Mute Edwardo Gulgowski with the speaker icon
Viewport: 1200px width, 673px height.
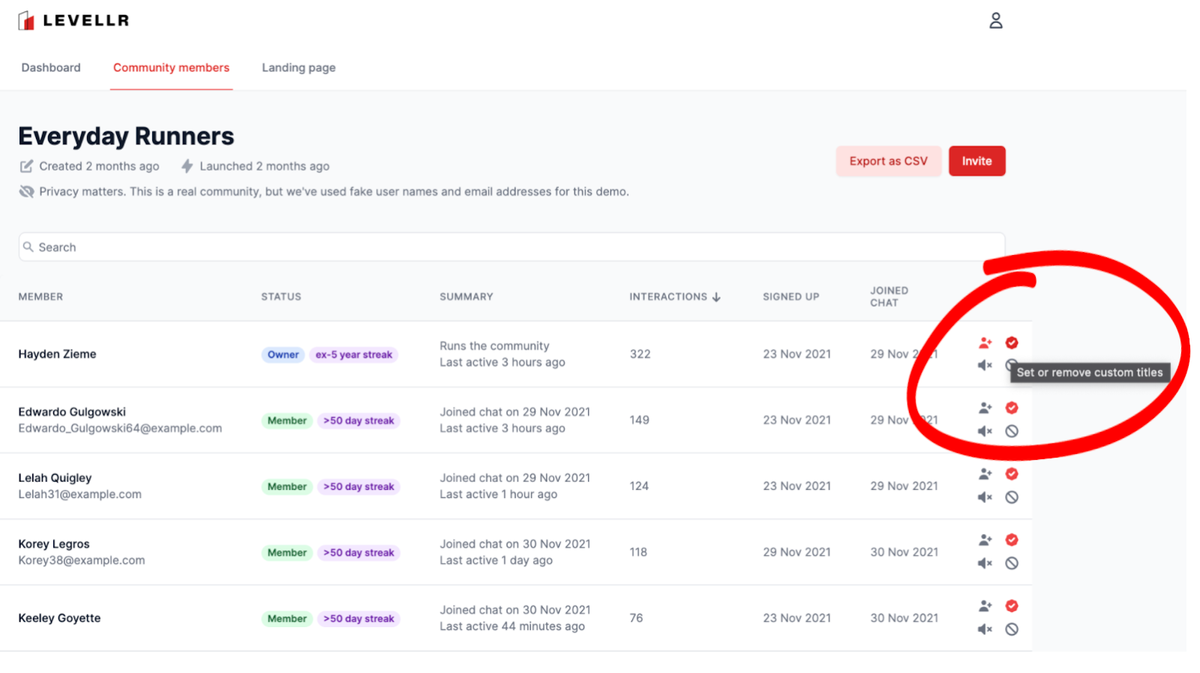[x=985, y=431]
